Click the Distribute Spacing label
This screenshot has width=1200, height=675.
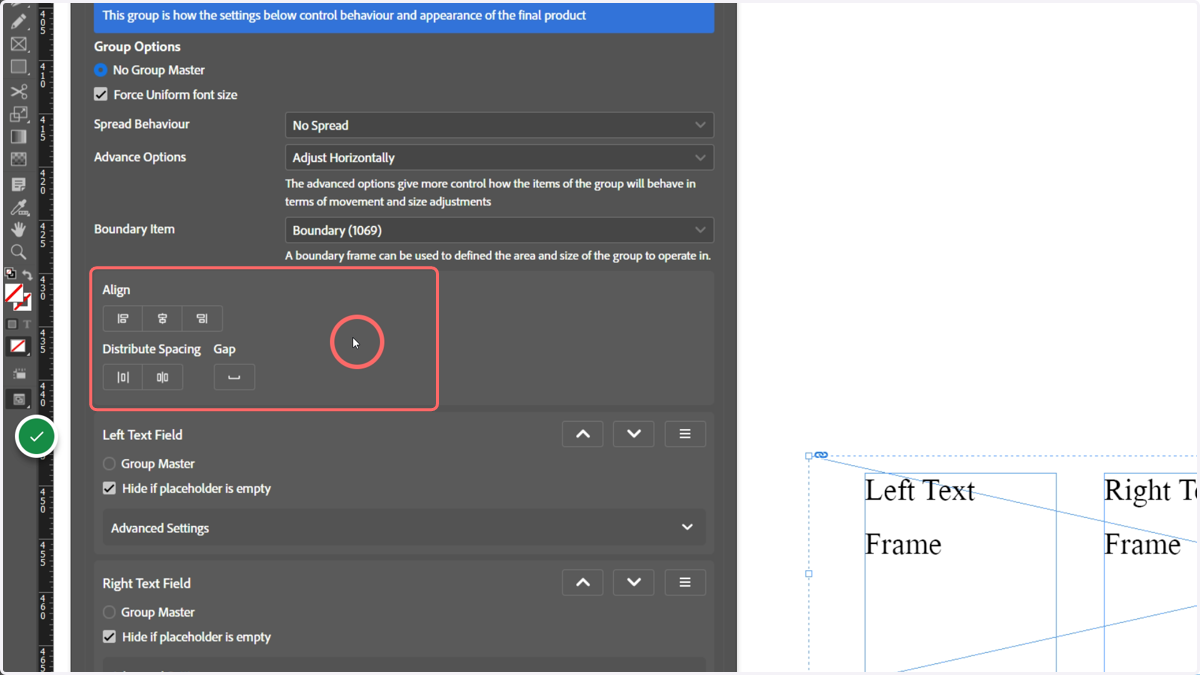(x=152, y=349)
